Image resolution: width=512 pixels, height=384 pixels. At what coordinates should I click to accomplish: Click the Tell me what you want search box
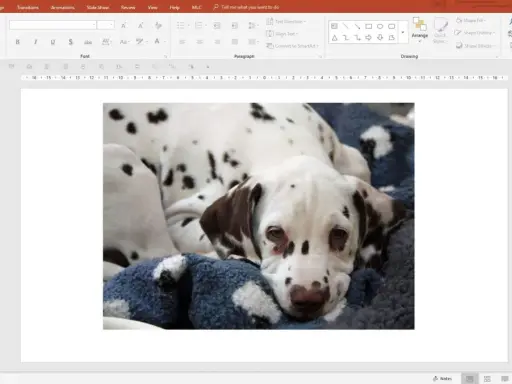click(x=246, y=7)
